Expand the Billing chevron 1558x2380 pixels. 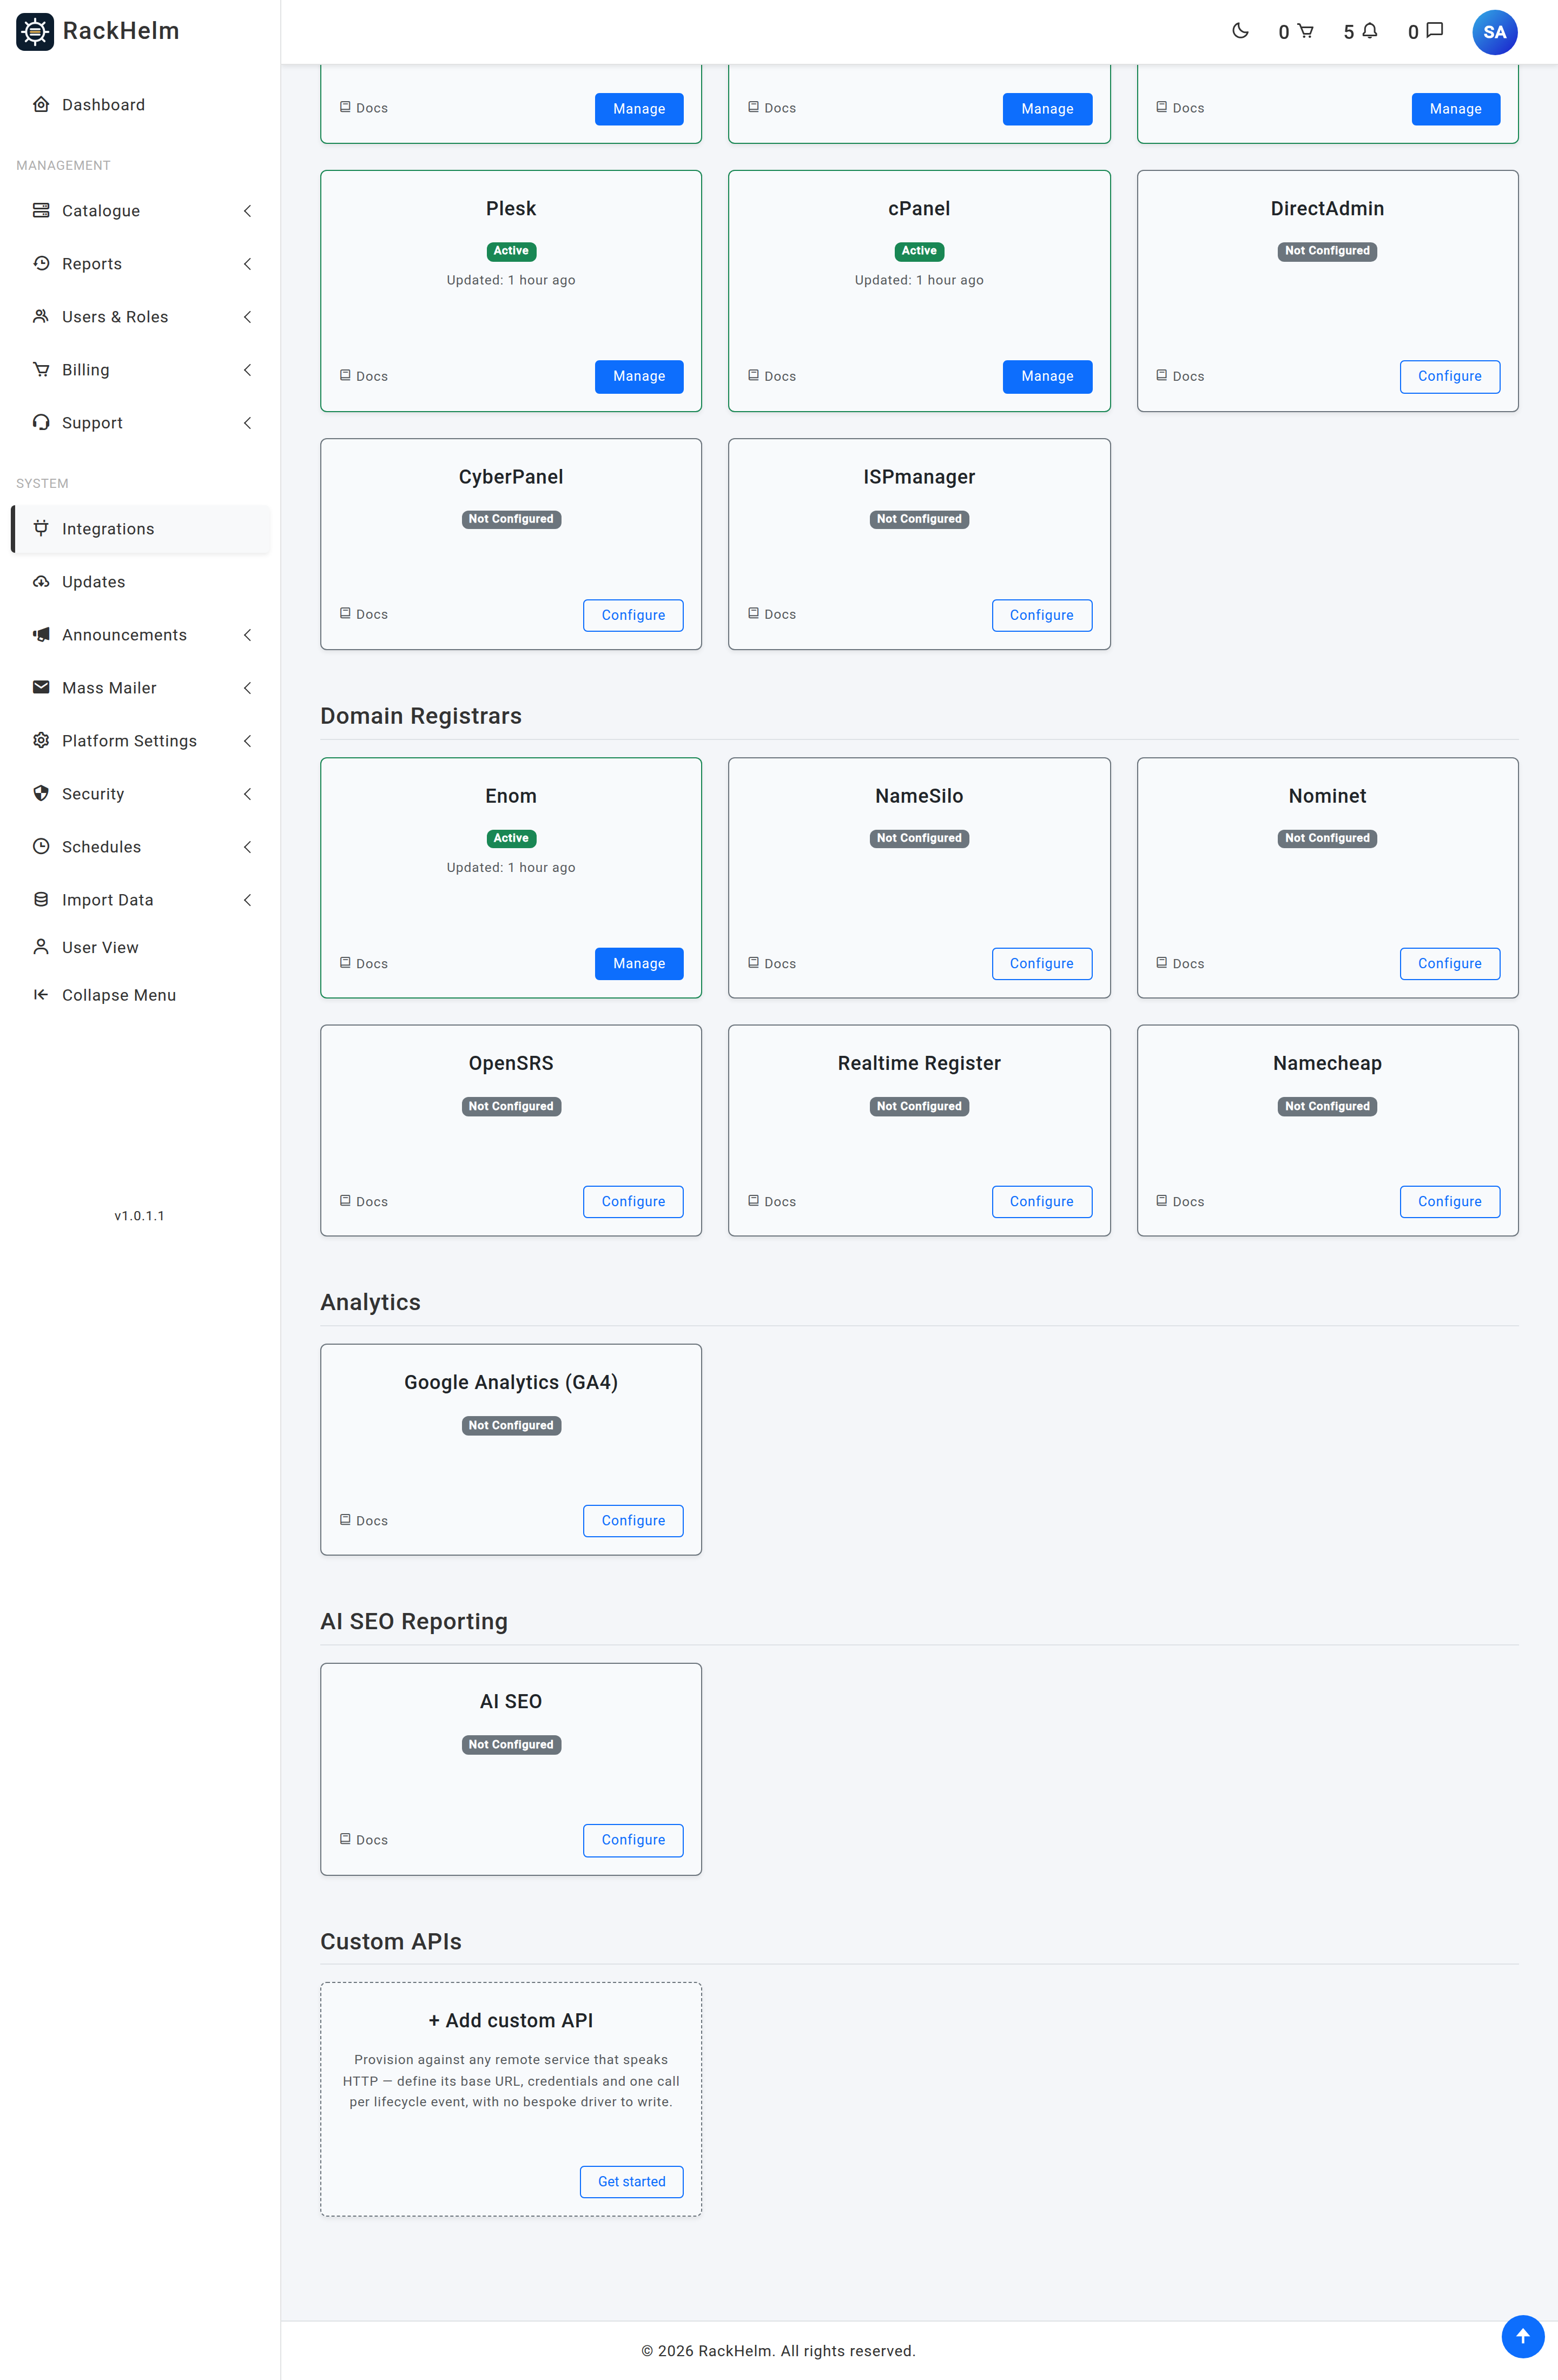click(x=247, y=370)
